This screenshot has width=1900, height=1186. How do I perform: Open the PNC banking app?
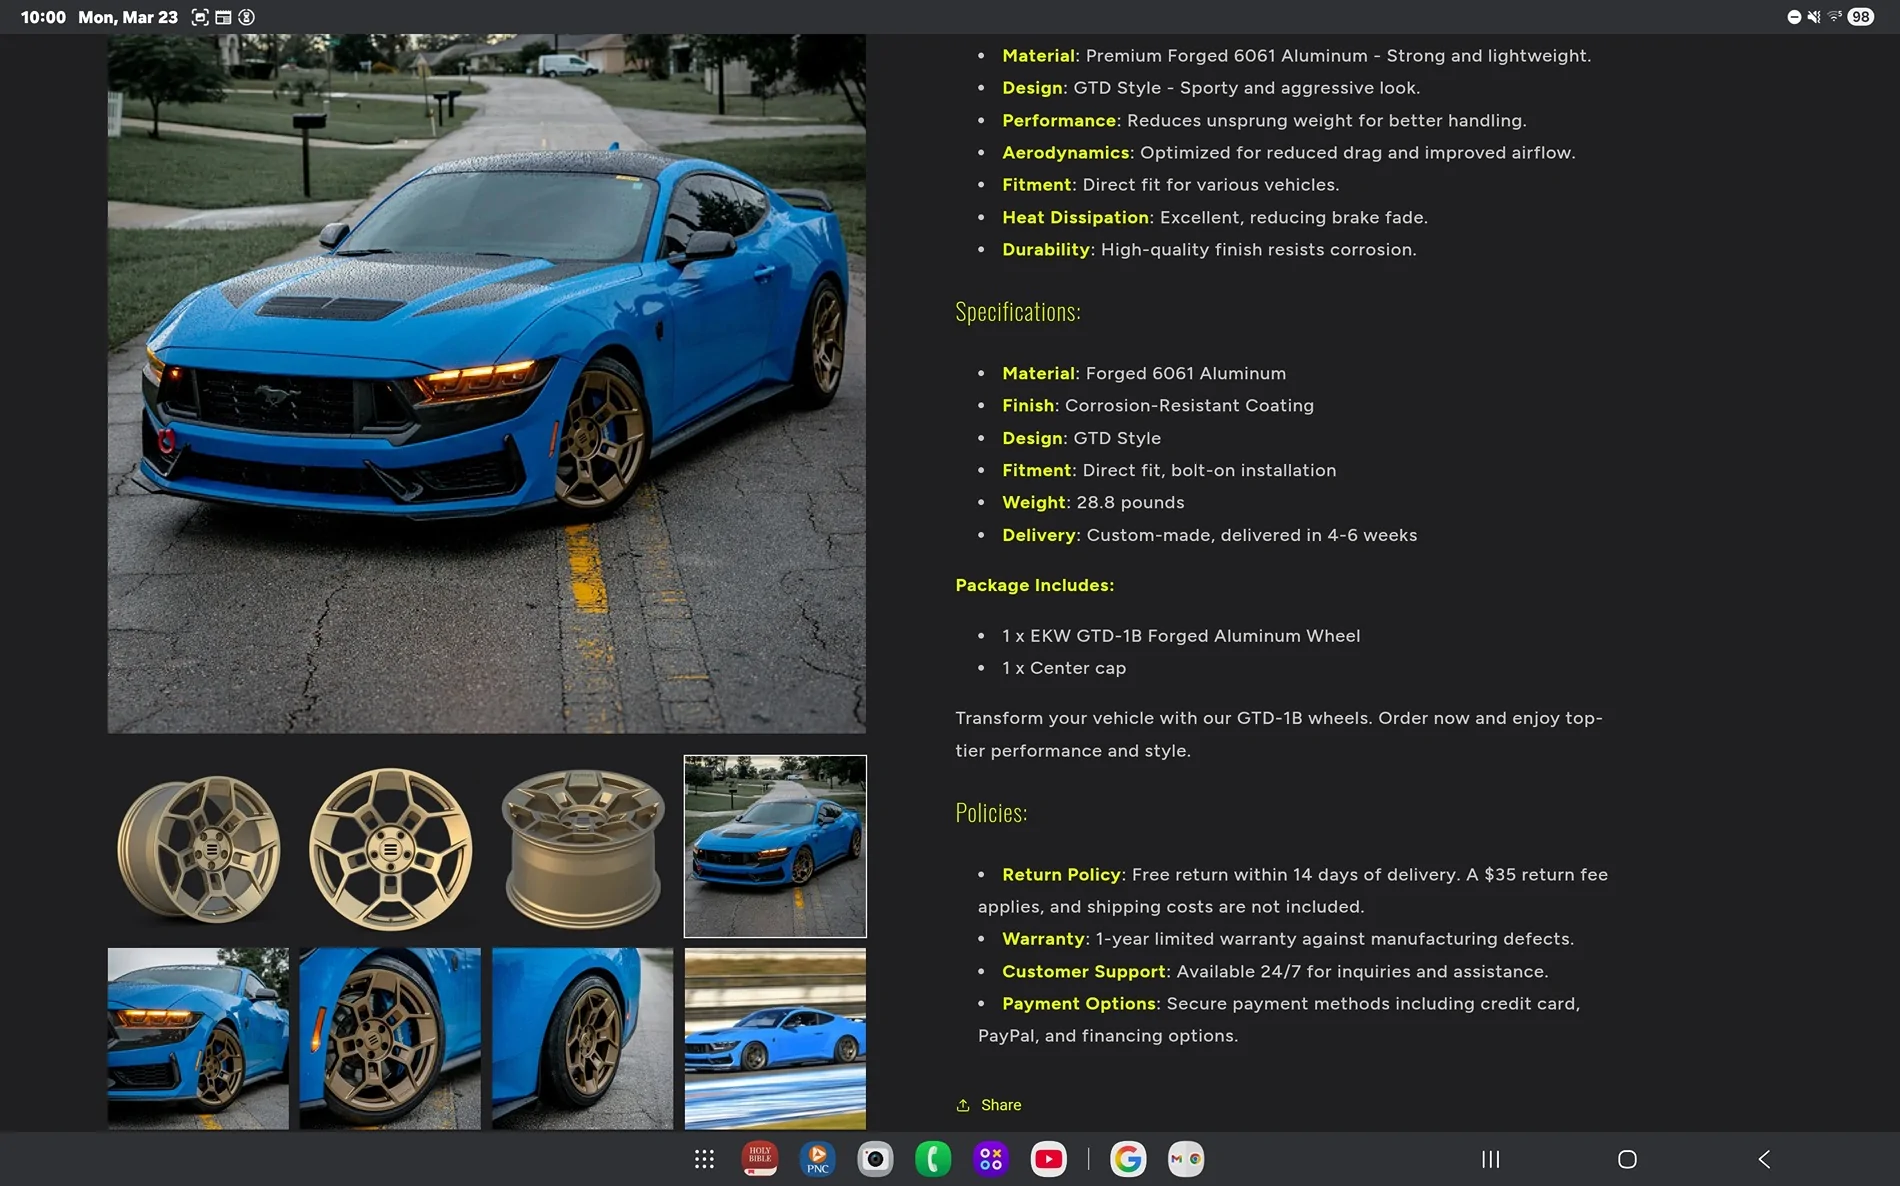pos(818,1159)
